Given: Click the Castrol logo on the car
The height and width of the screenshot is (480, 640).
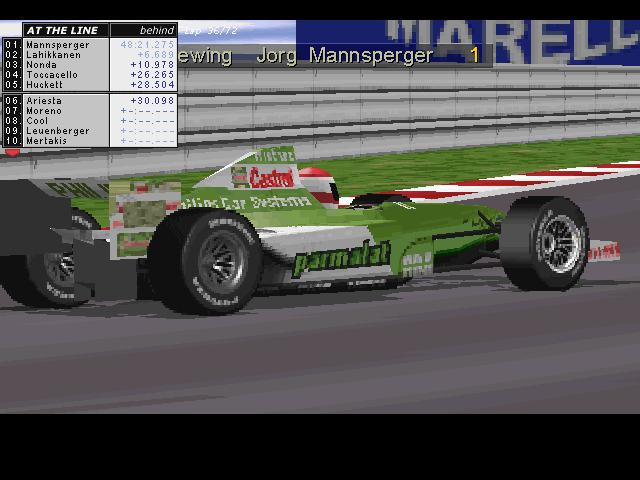Looking at the screenshot, I should (x=271, y=179).
